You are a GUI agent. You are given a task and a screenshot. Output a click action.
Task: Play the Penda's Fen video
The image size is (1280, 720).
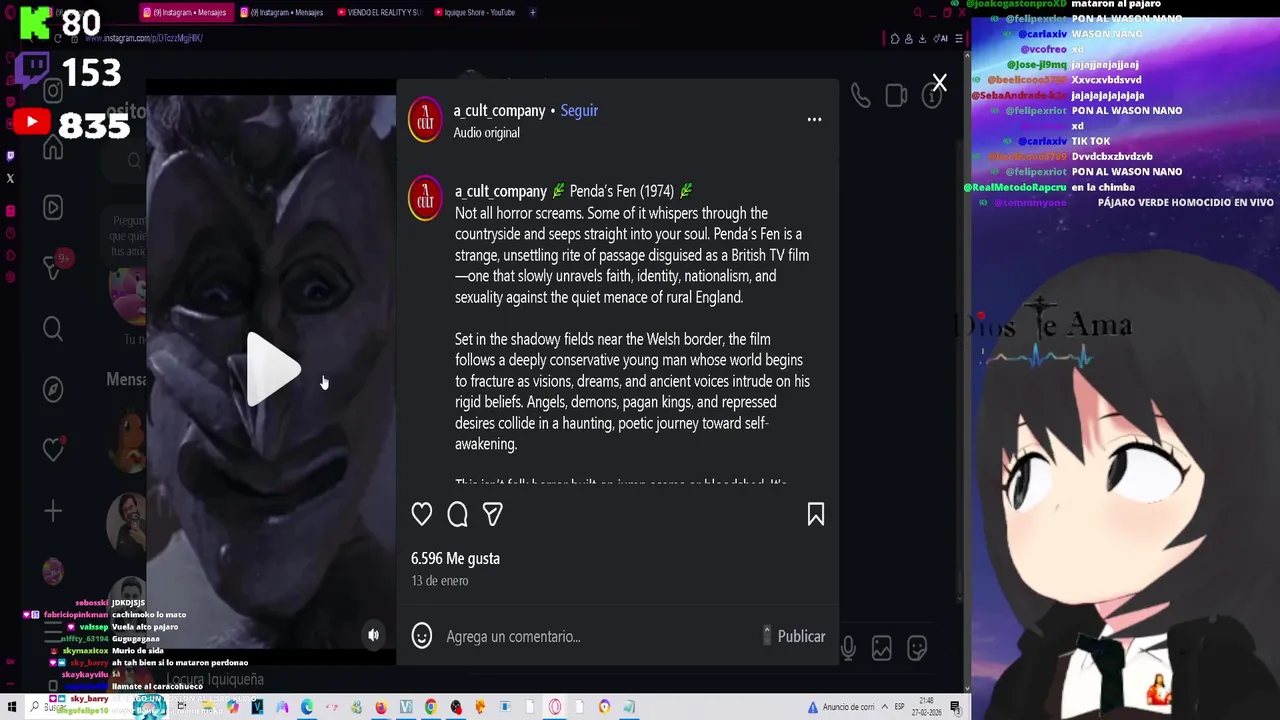273,370
